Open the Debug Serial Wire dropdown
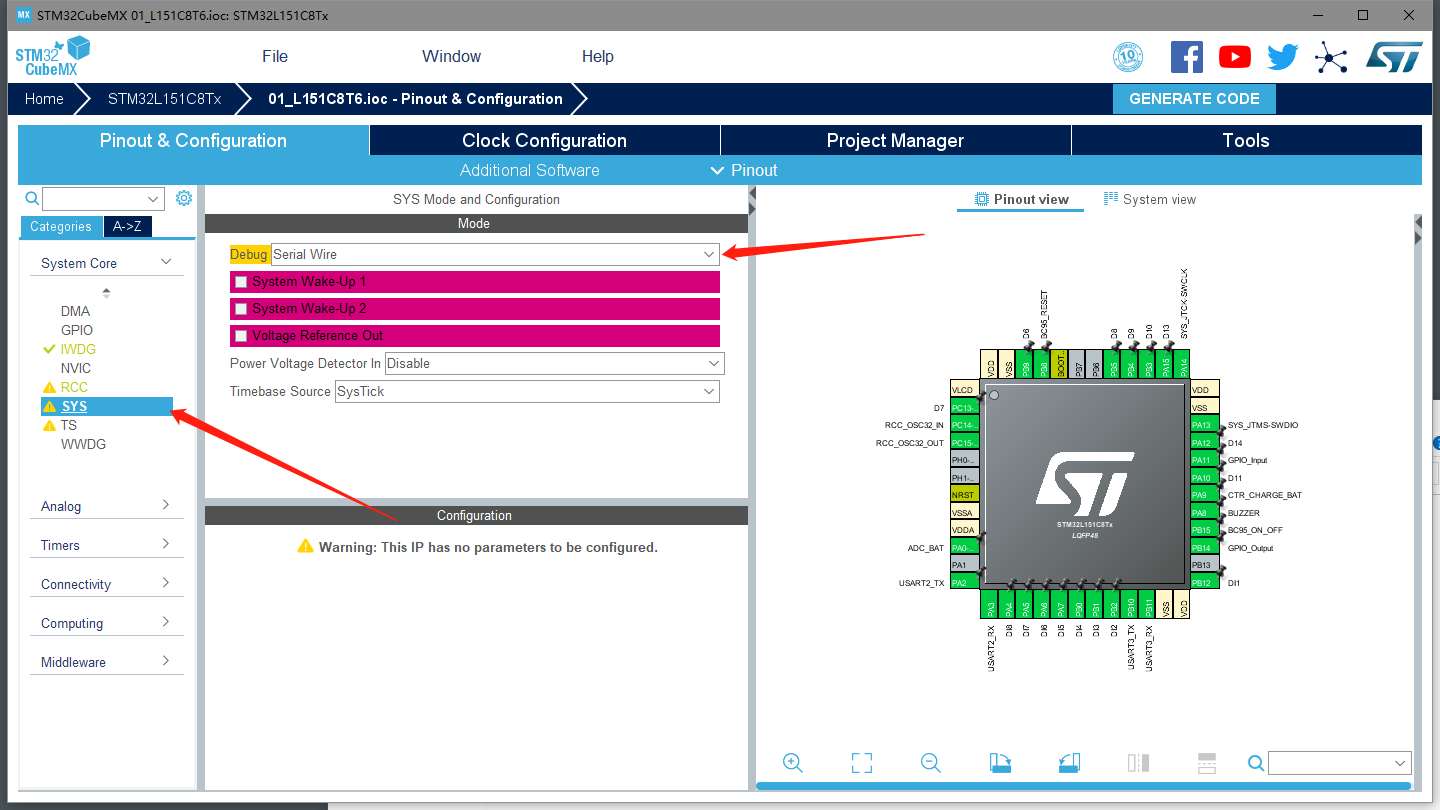This screenshot has width=1440, height=810. 709,254
